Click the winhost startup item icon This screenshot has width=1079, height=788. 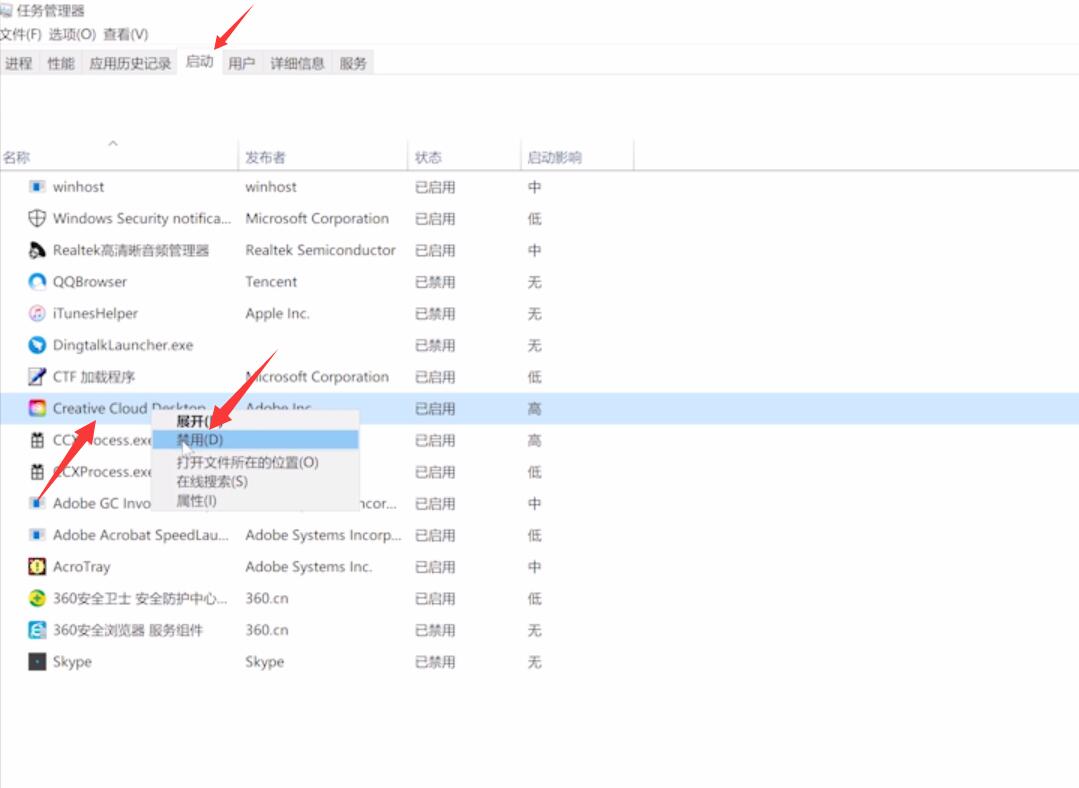[x=37, y=187]
